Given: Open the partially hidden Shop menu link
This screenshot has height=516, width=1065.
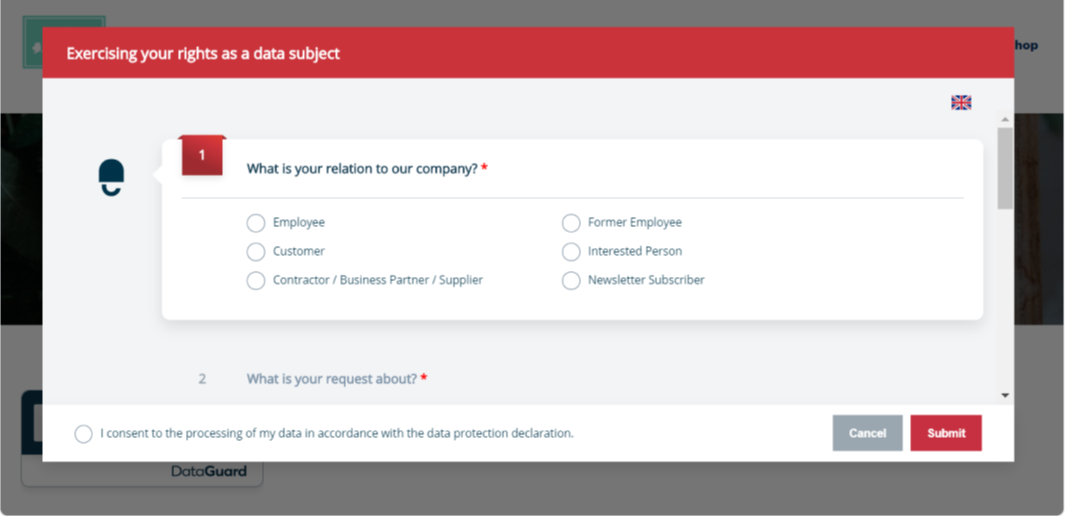Looking at the screenshot, I should pos(1026,45).
